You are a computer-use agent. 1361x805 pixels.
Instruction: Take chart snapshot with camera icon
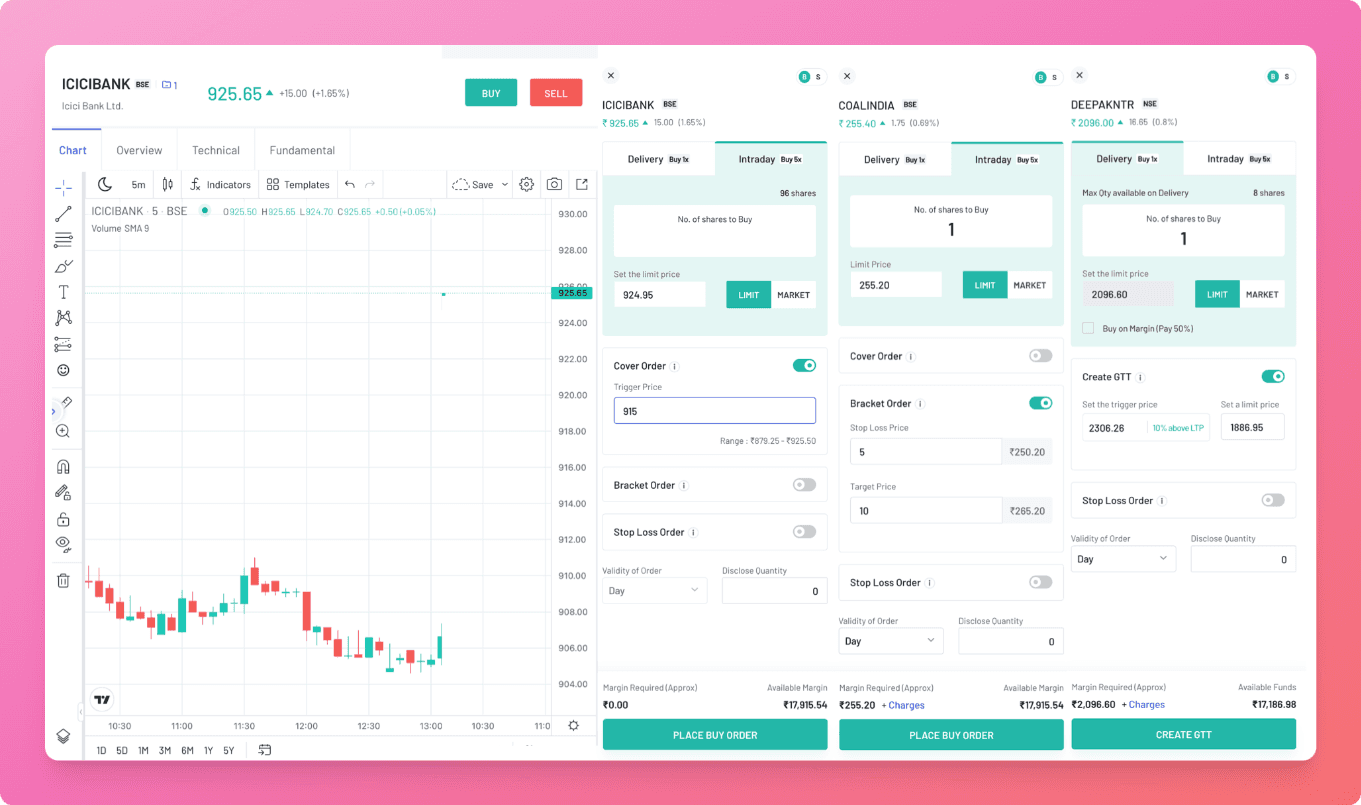(x=554, y=184)
